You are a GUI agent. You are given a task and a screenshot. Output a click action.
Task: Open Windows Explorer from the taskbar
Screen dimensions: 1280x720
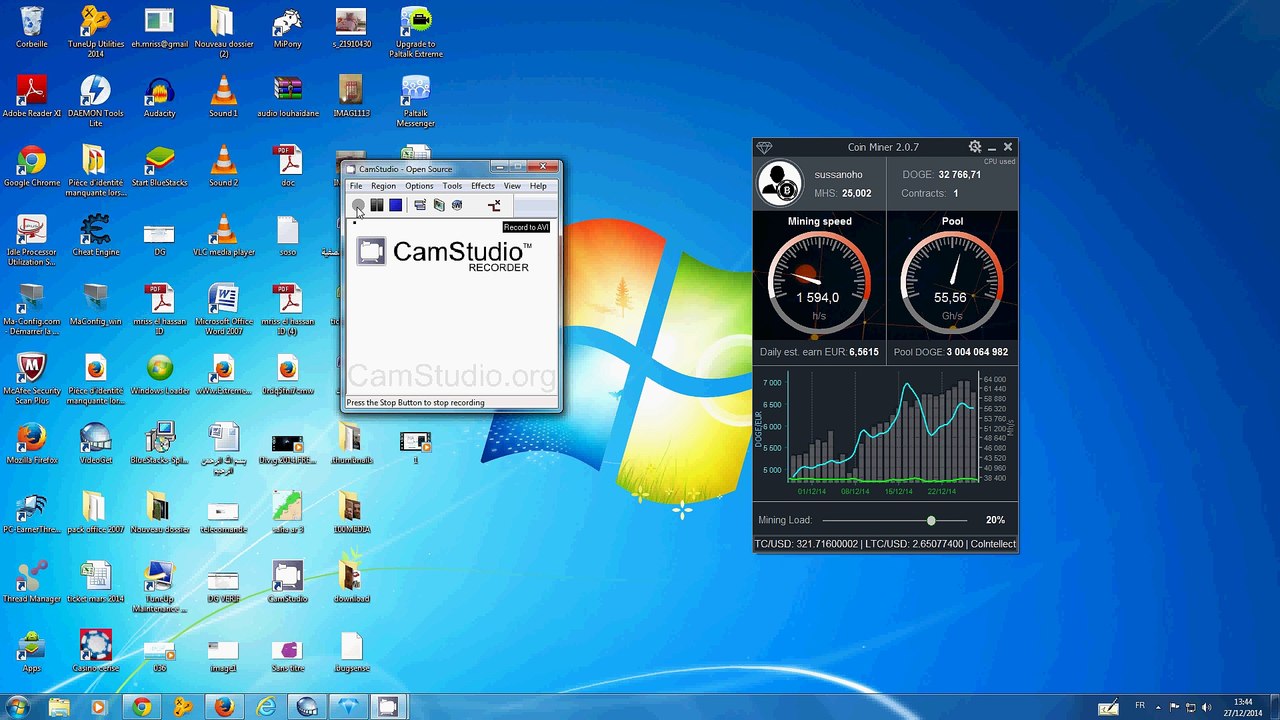tap(59, 707)
